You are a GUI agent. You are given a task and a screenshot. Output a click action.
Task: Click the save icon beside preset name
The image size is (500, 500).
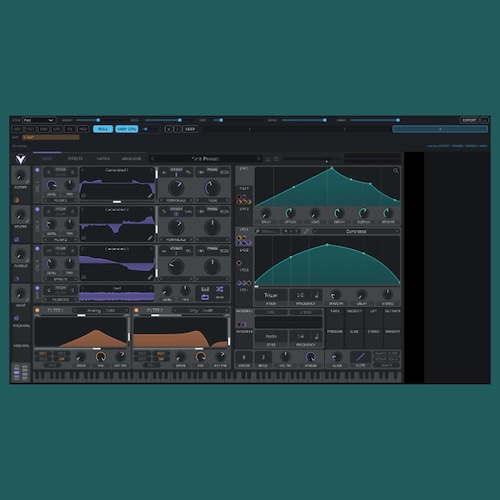pyautogui.click(x=268, y=159)
